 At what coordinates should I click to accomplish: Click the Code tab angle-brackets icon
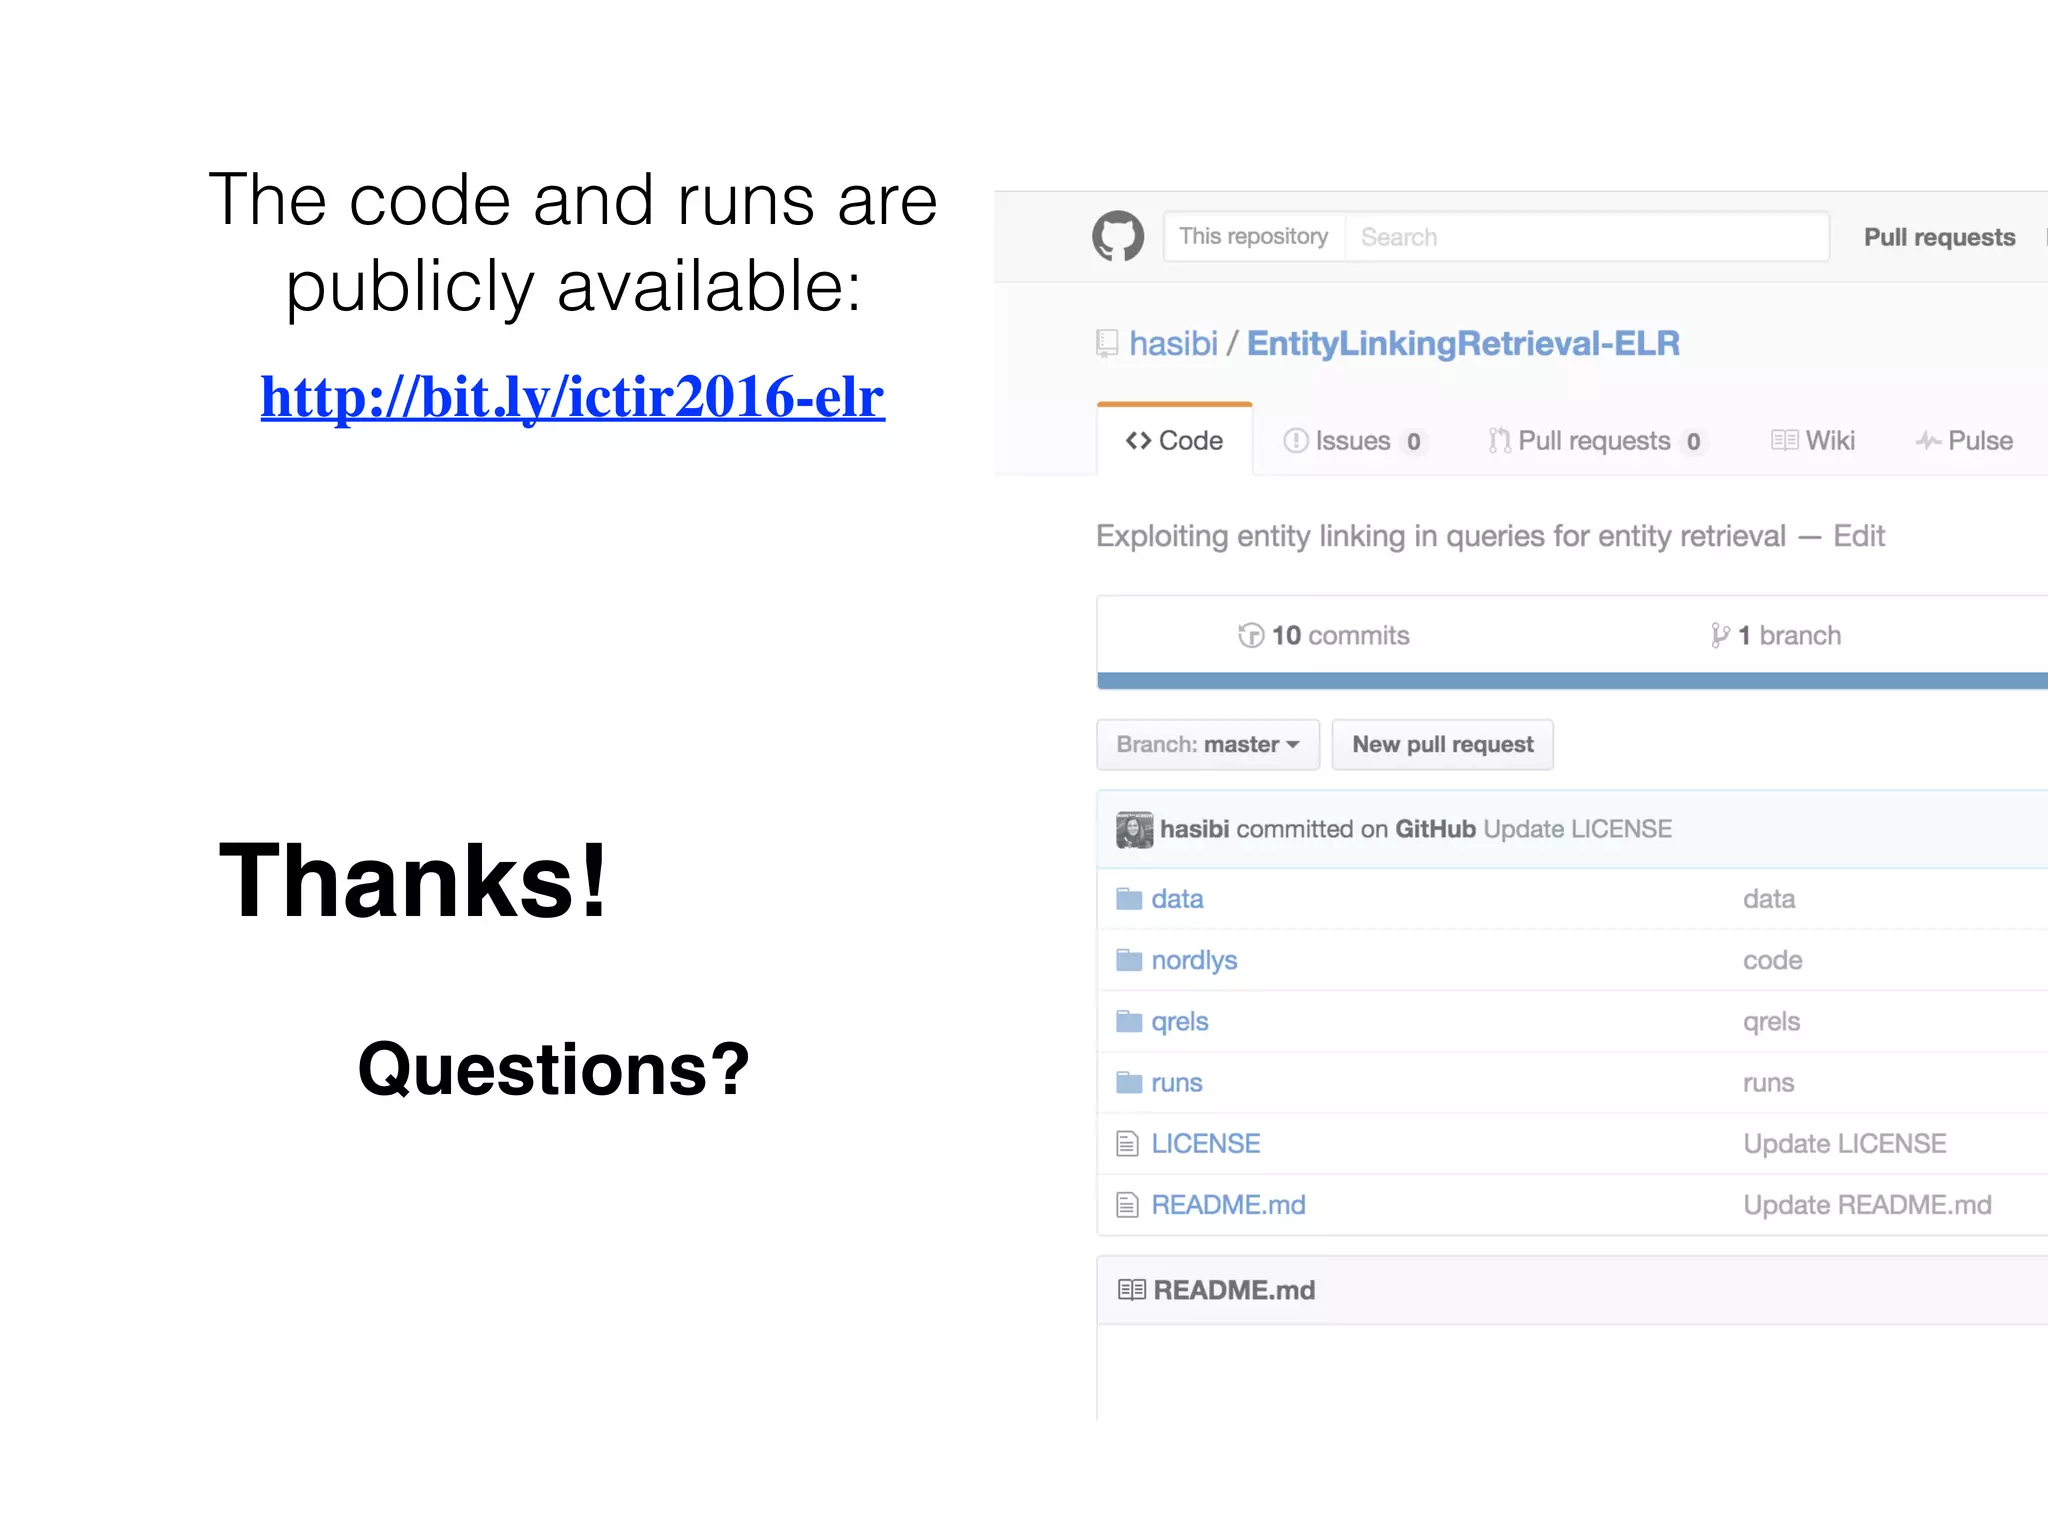1138,441
